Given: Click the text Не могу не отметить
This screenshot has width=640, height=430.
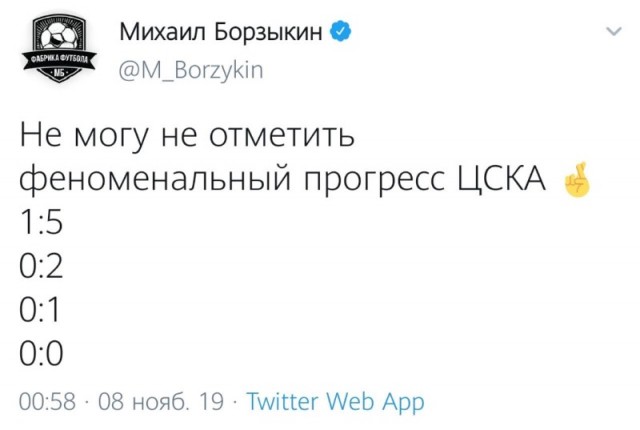Looking at the screenshot, I should pos(187,137).
